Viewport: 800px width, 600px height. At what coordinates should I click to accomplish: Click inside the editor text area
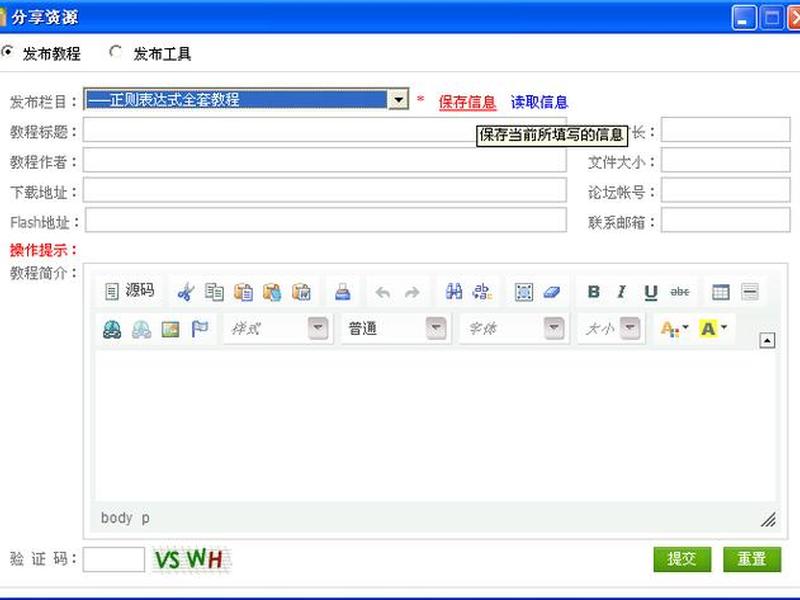click(435, 426)
